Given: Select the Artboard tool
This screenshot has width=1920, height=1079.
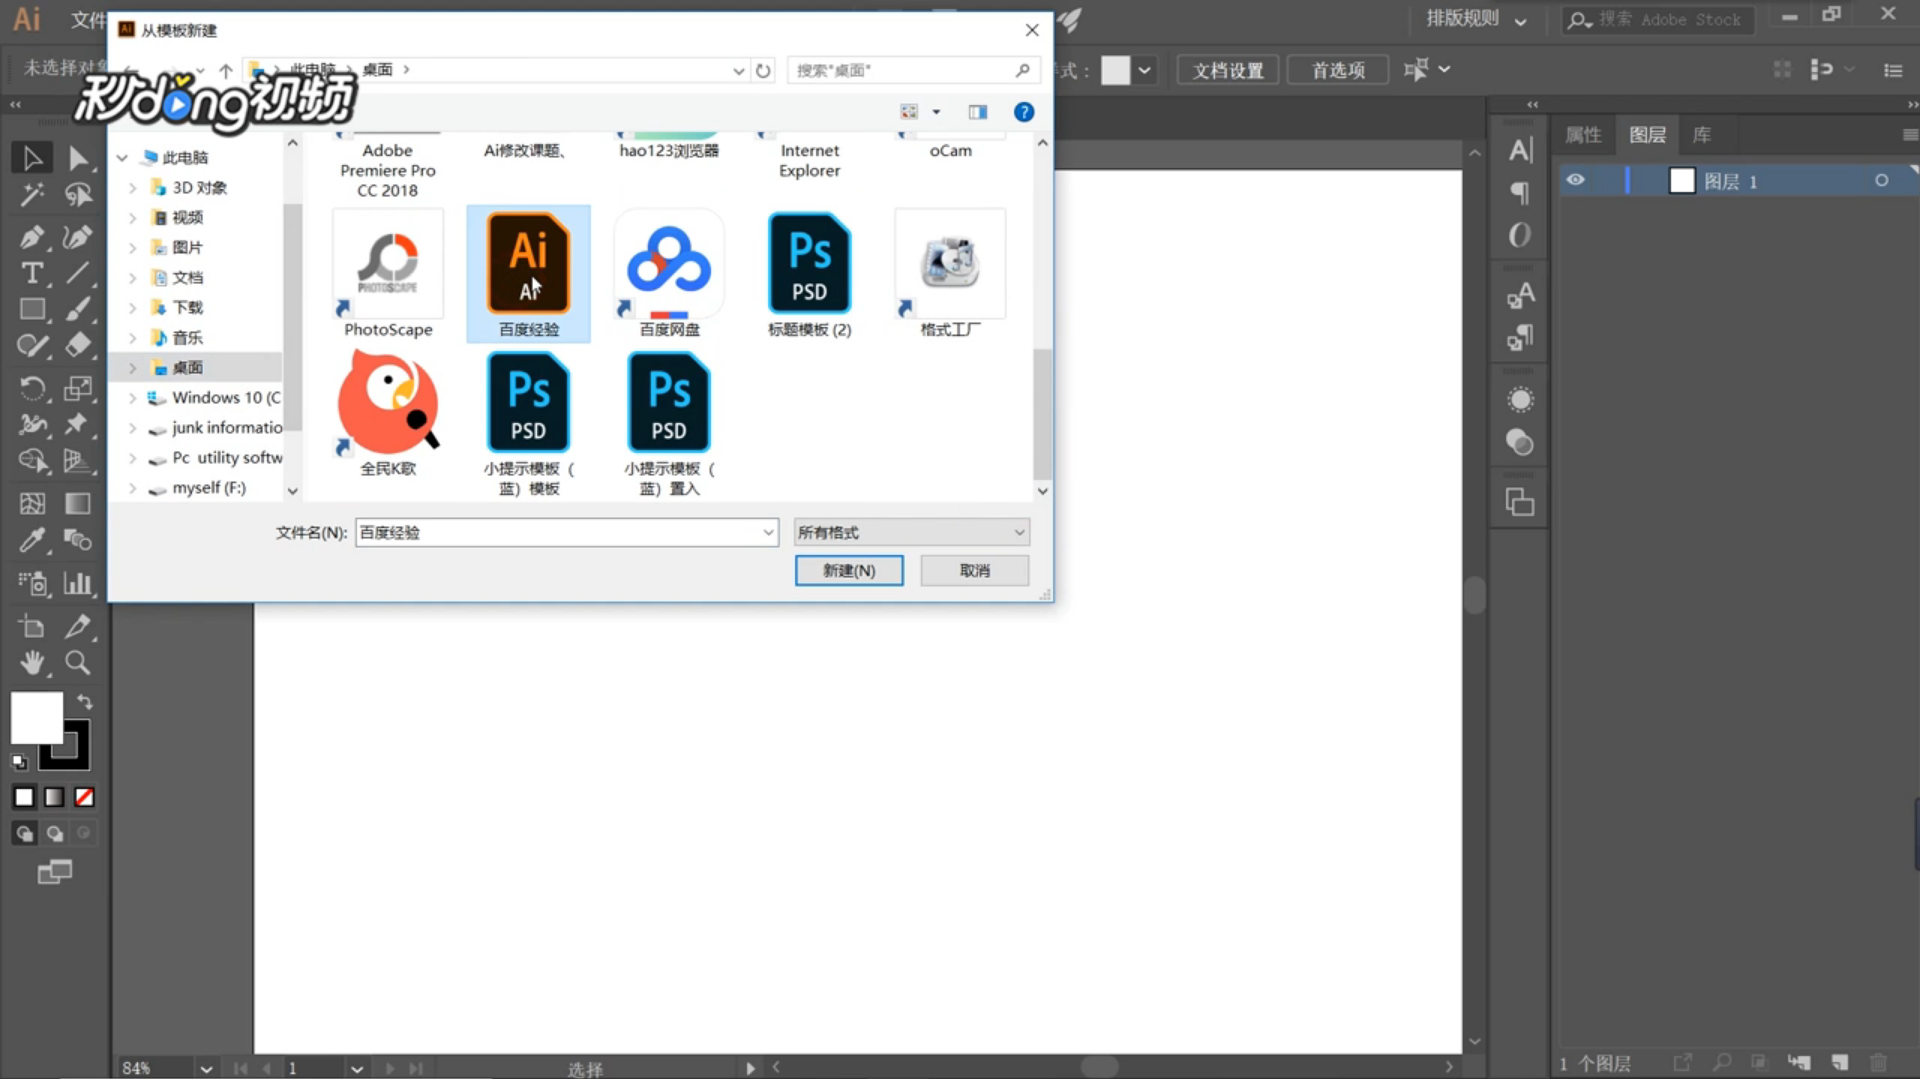Looking at the screenshot, I should click(x=32, y=626).
